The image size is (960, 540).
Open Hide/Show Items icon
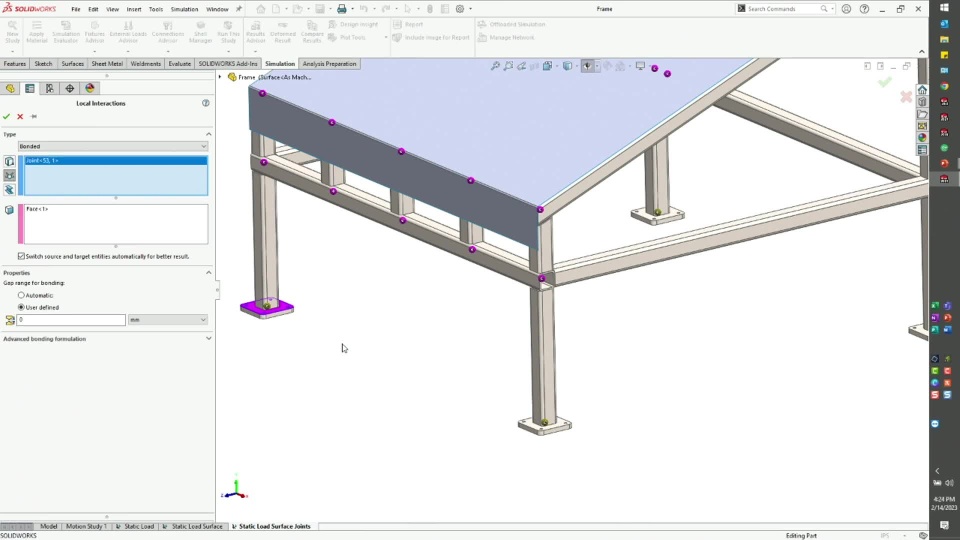587,66
